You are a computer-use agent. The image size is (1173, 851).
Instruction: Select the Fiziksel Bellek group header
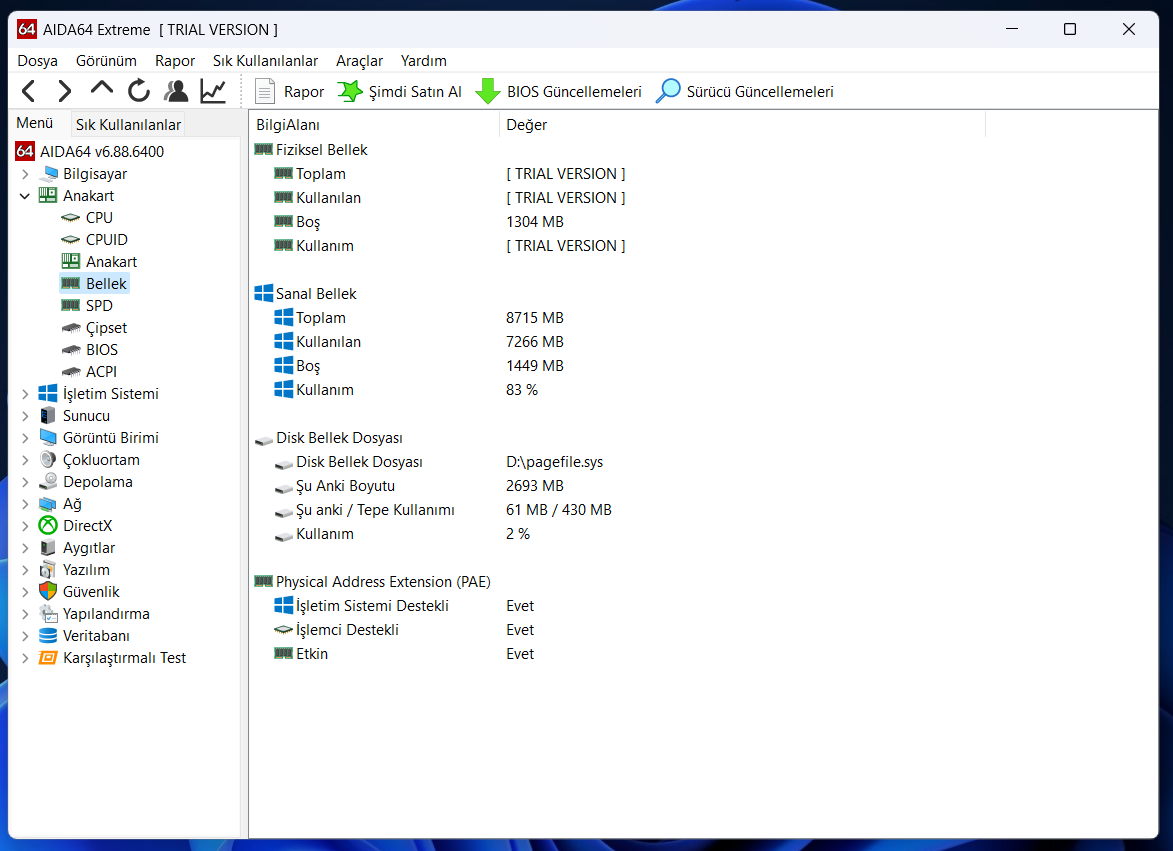coord(322,150)
